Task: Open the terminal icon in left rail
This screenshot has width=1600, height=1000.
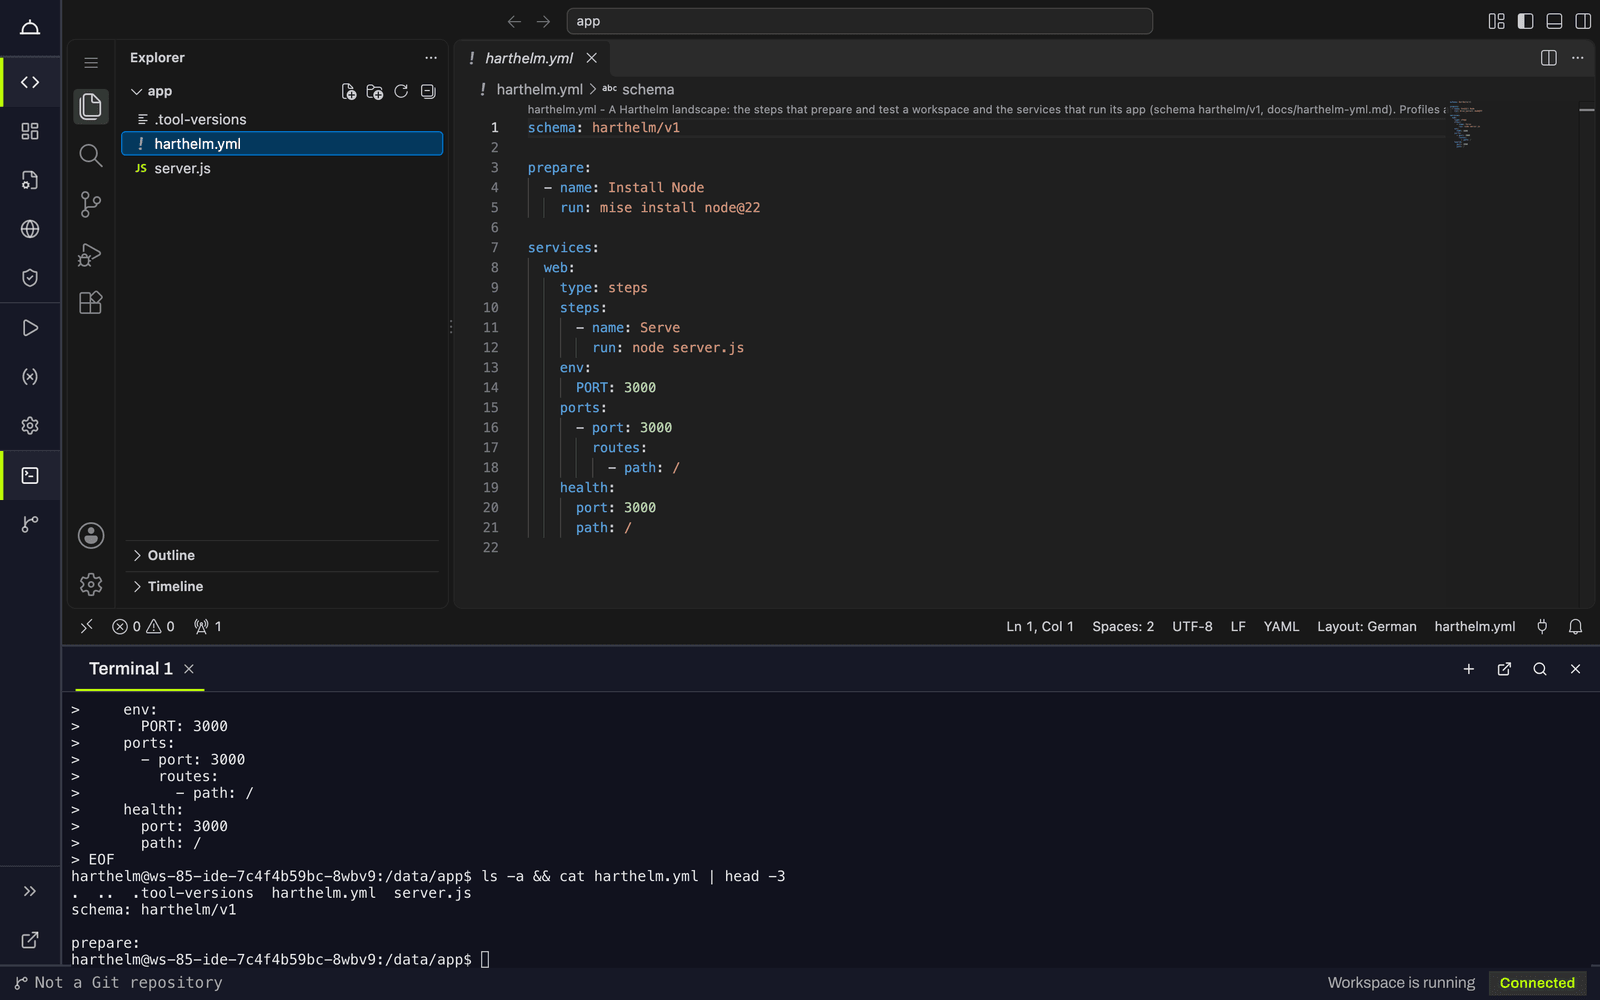Action: (30, 475)
